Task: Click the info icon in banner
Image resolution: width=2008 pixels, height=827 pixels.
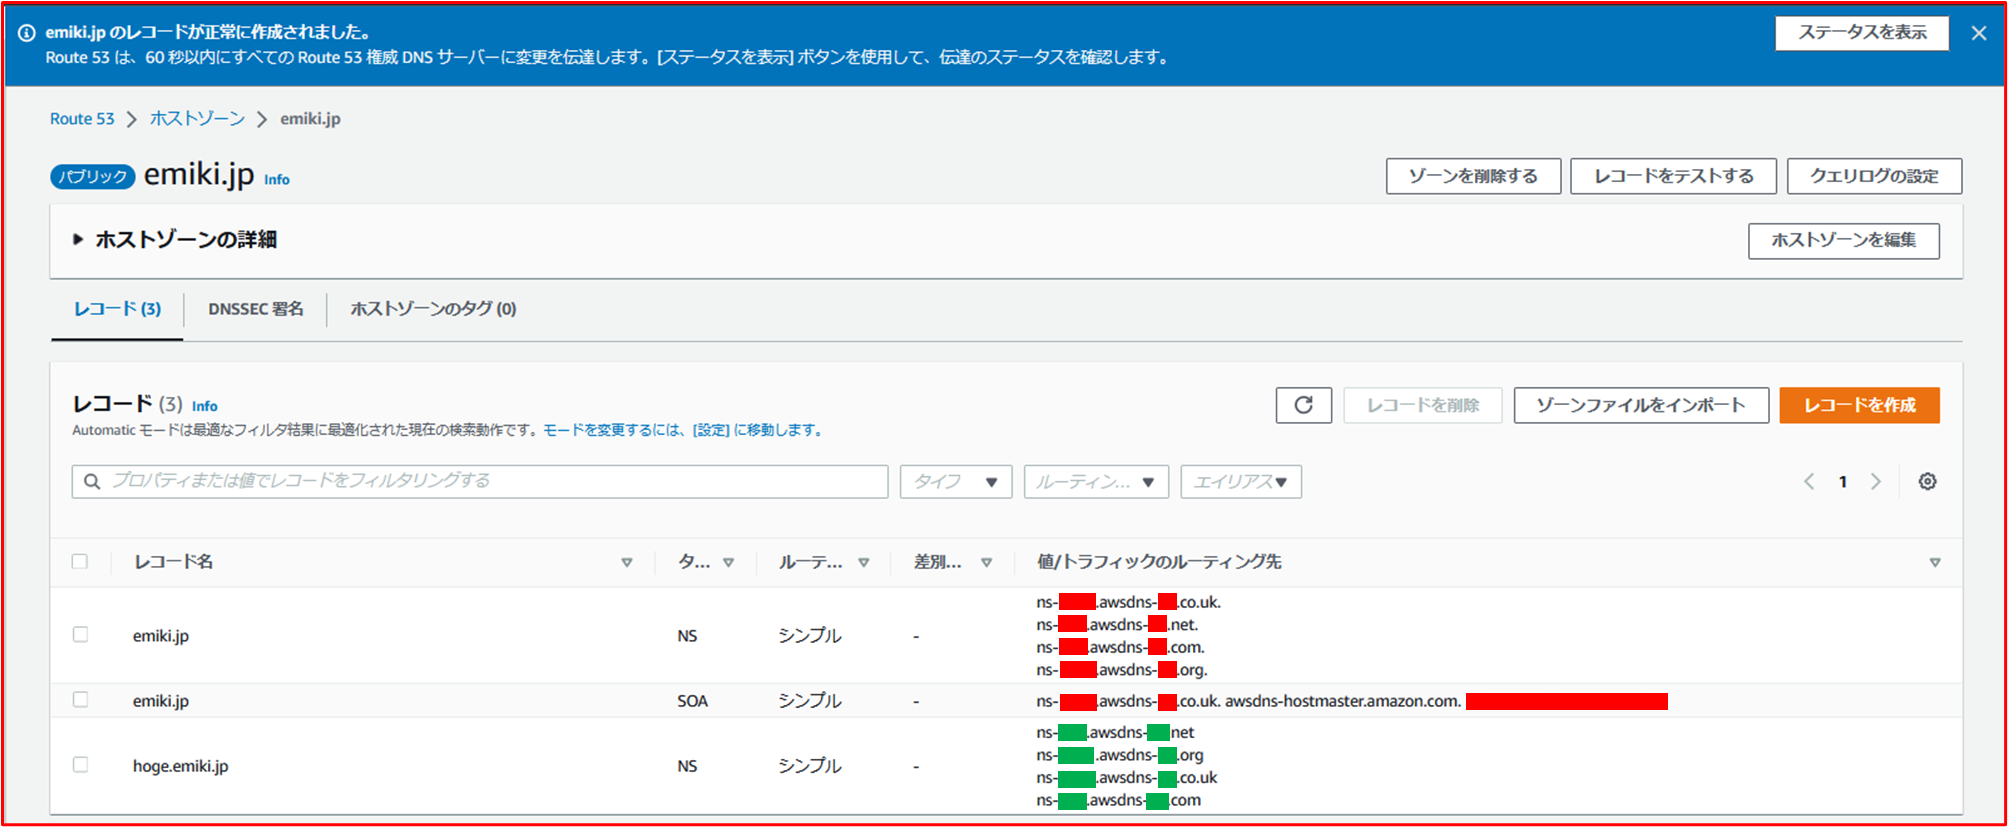Action: click(x=27, y=33)
